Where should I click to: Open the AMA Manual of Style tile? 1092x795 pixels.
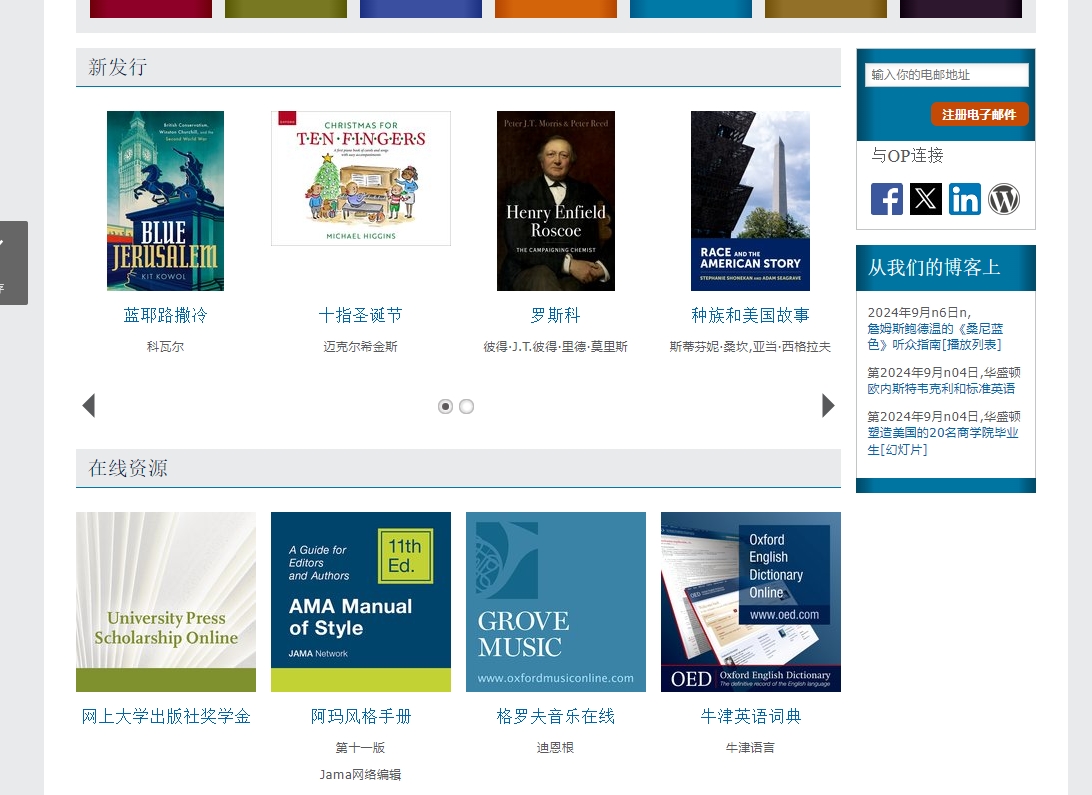[361, 602]
